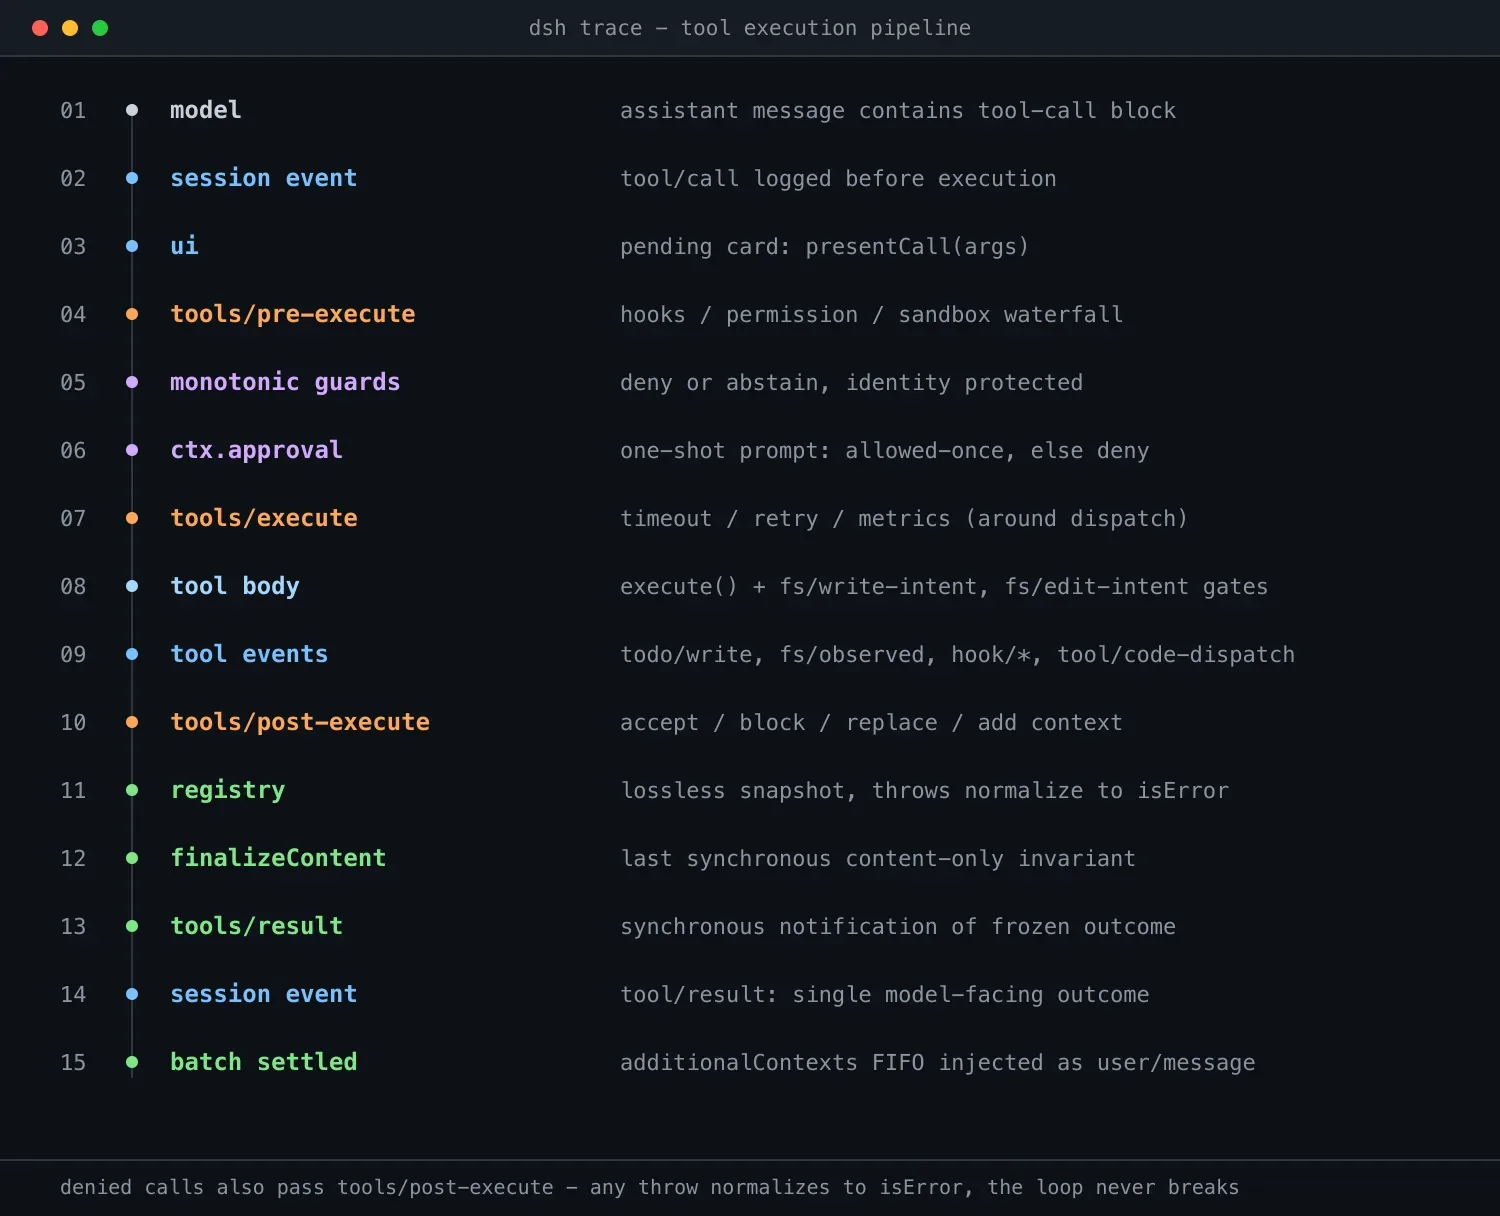Click the green maximize window button
Image resolution: width=1500 pixels, height=1216 pixels.
(100, 28)
